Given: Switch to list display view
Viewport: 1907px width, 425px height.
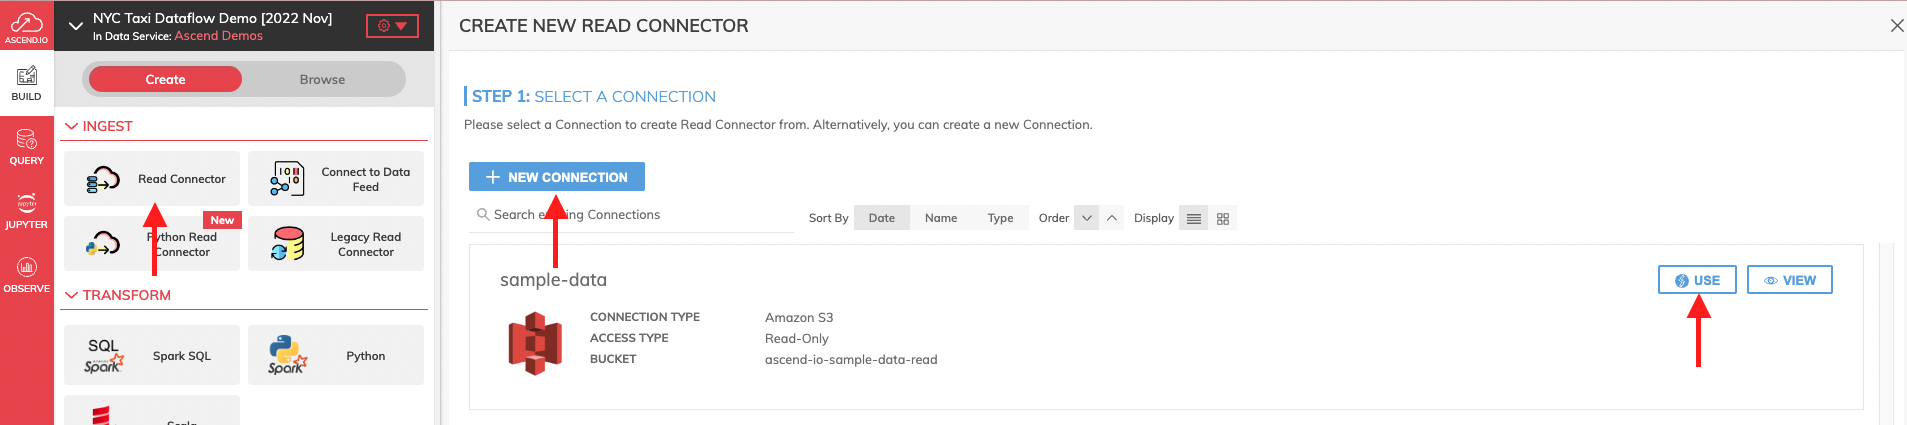Looking at the screenshot, I should (1194, 218).
